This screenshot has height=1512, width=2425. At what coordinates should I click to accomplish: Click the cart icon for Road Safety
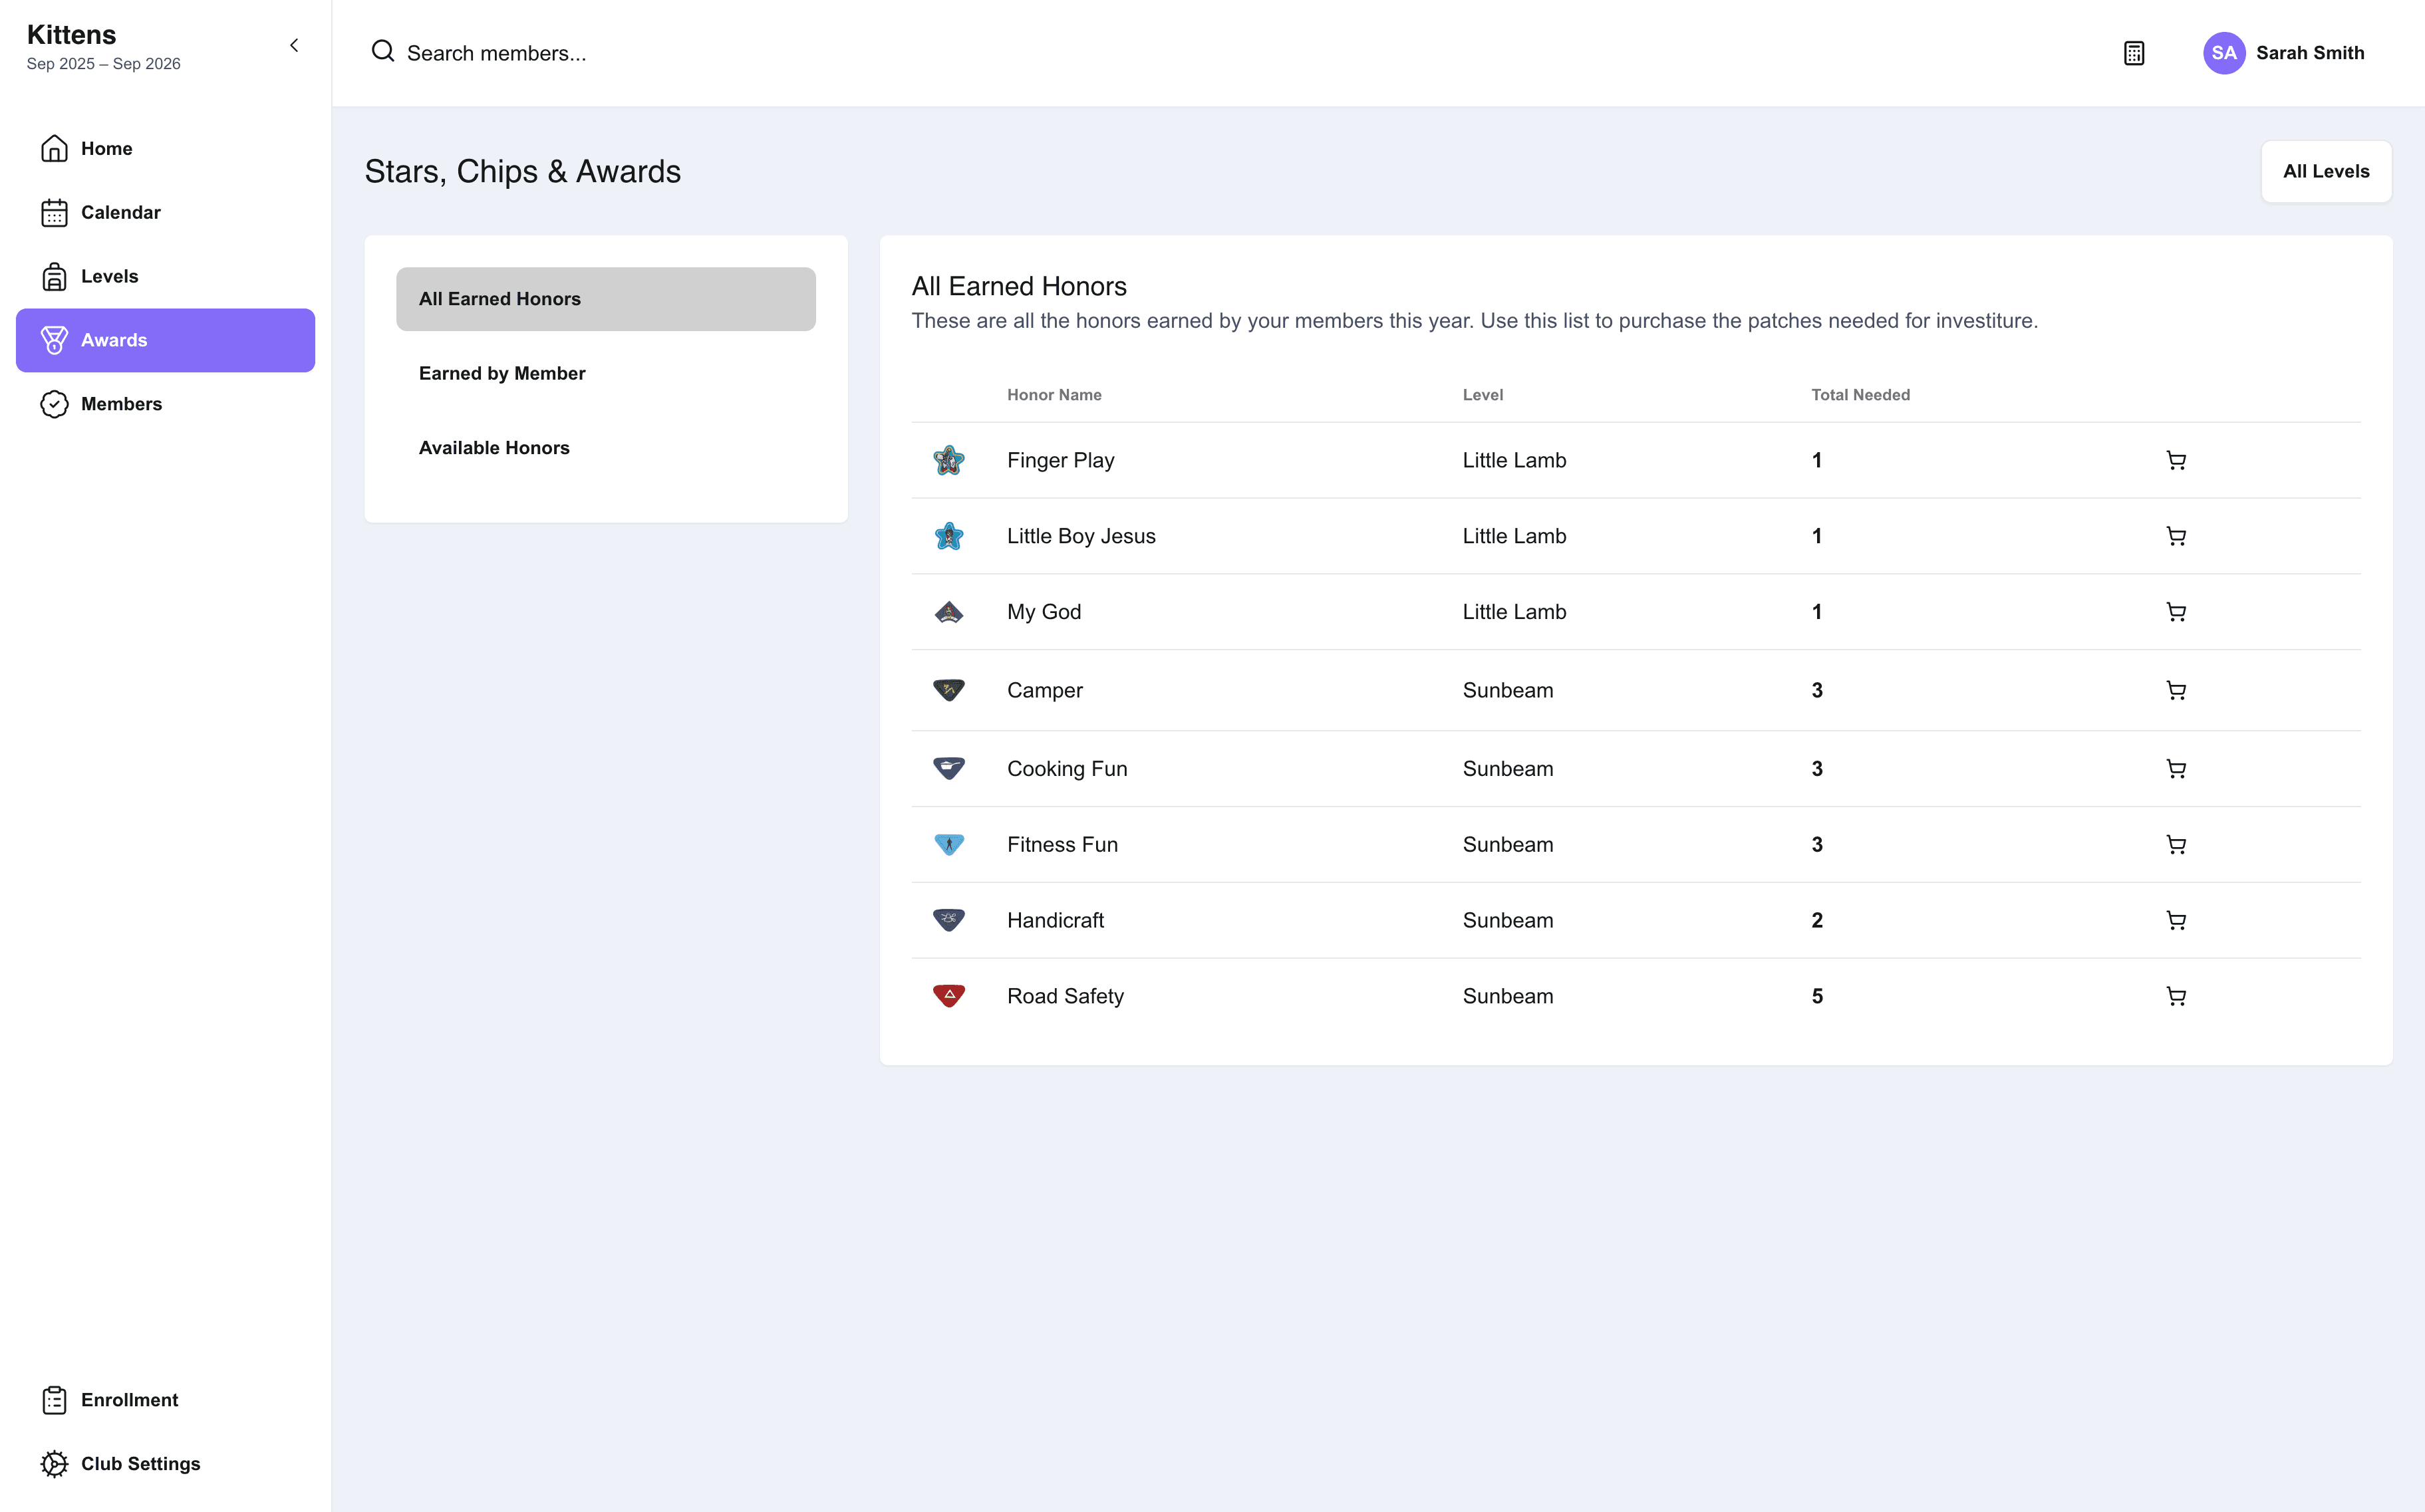[2175, 996]
